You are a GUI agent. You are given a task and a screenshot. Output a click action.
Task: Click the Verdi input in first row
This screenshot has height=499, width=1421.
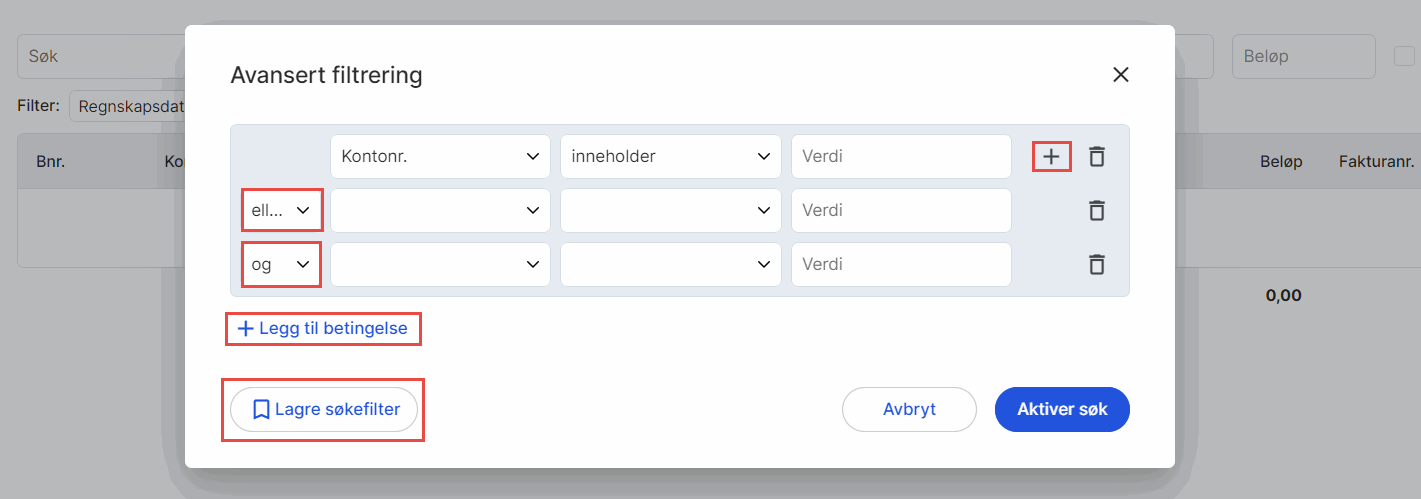(901, 157)
